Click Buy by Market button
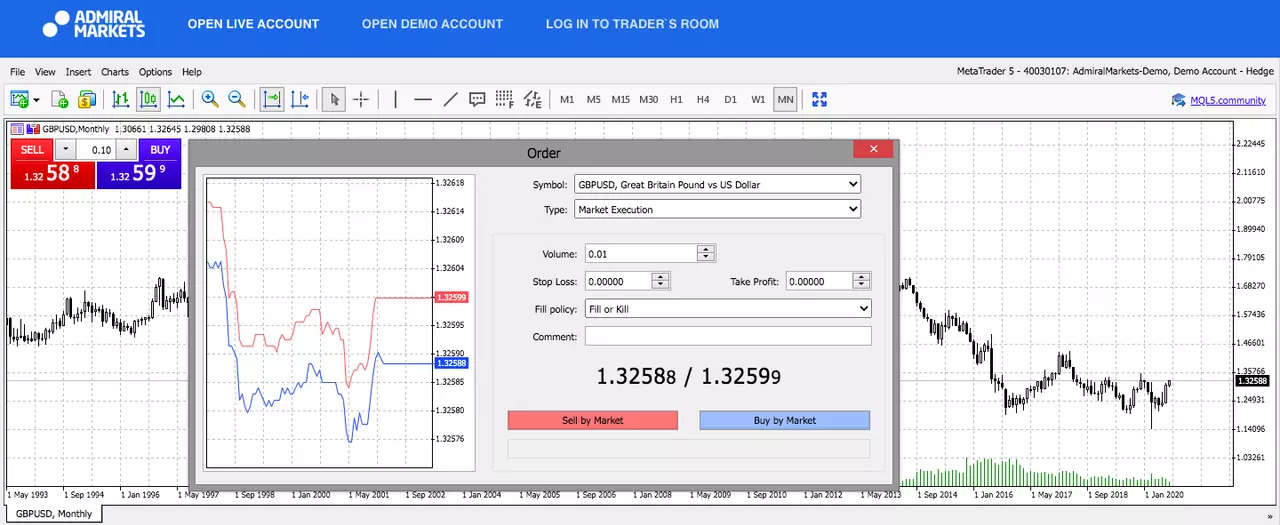 785,420
